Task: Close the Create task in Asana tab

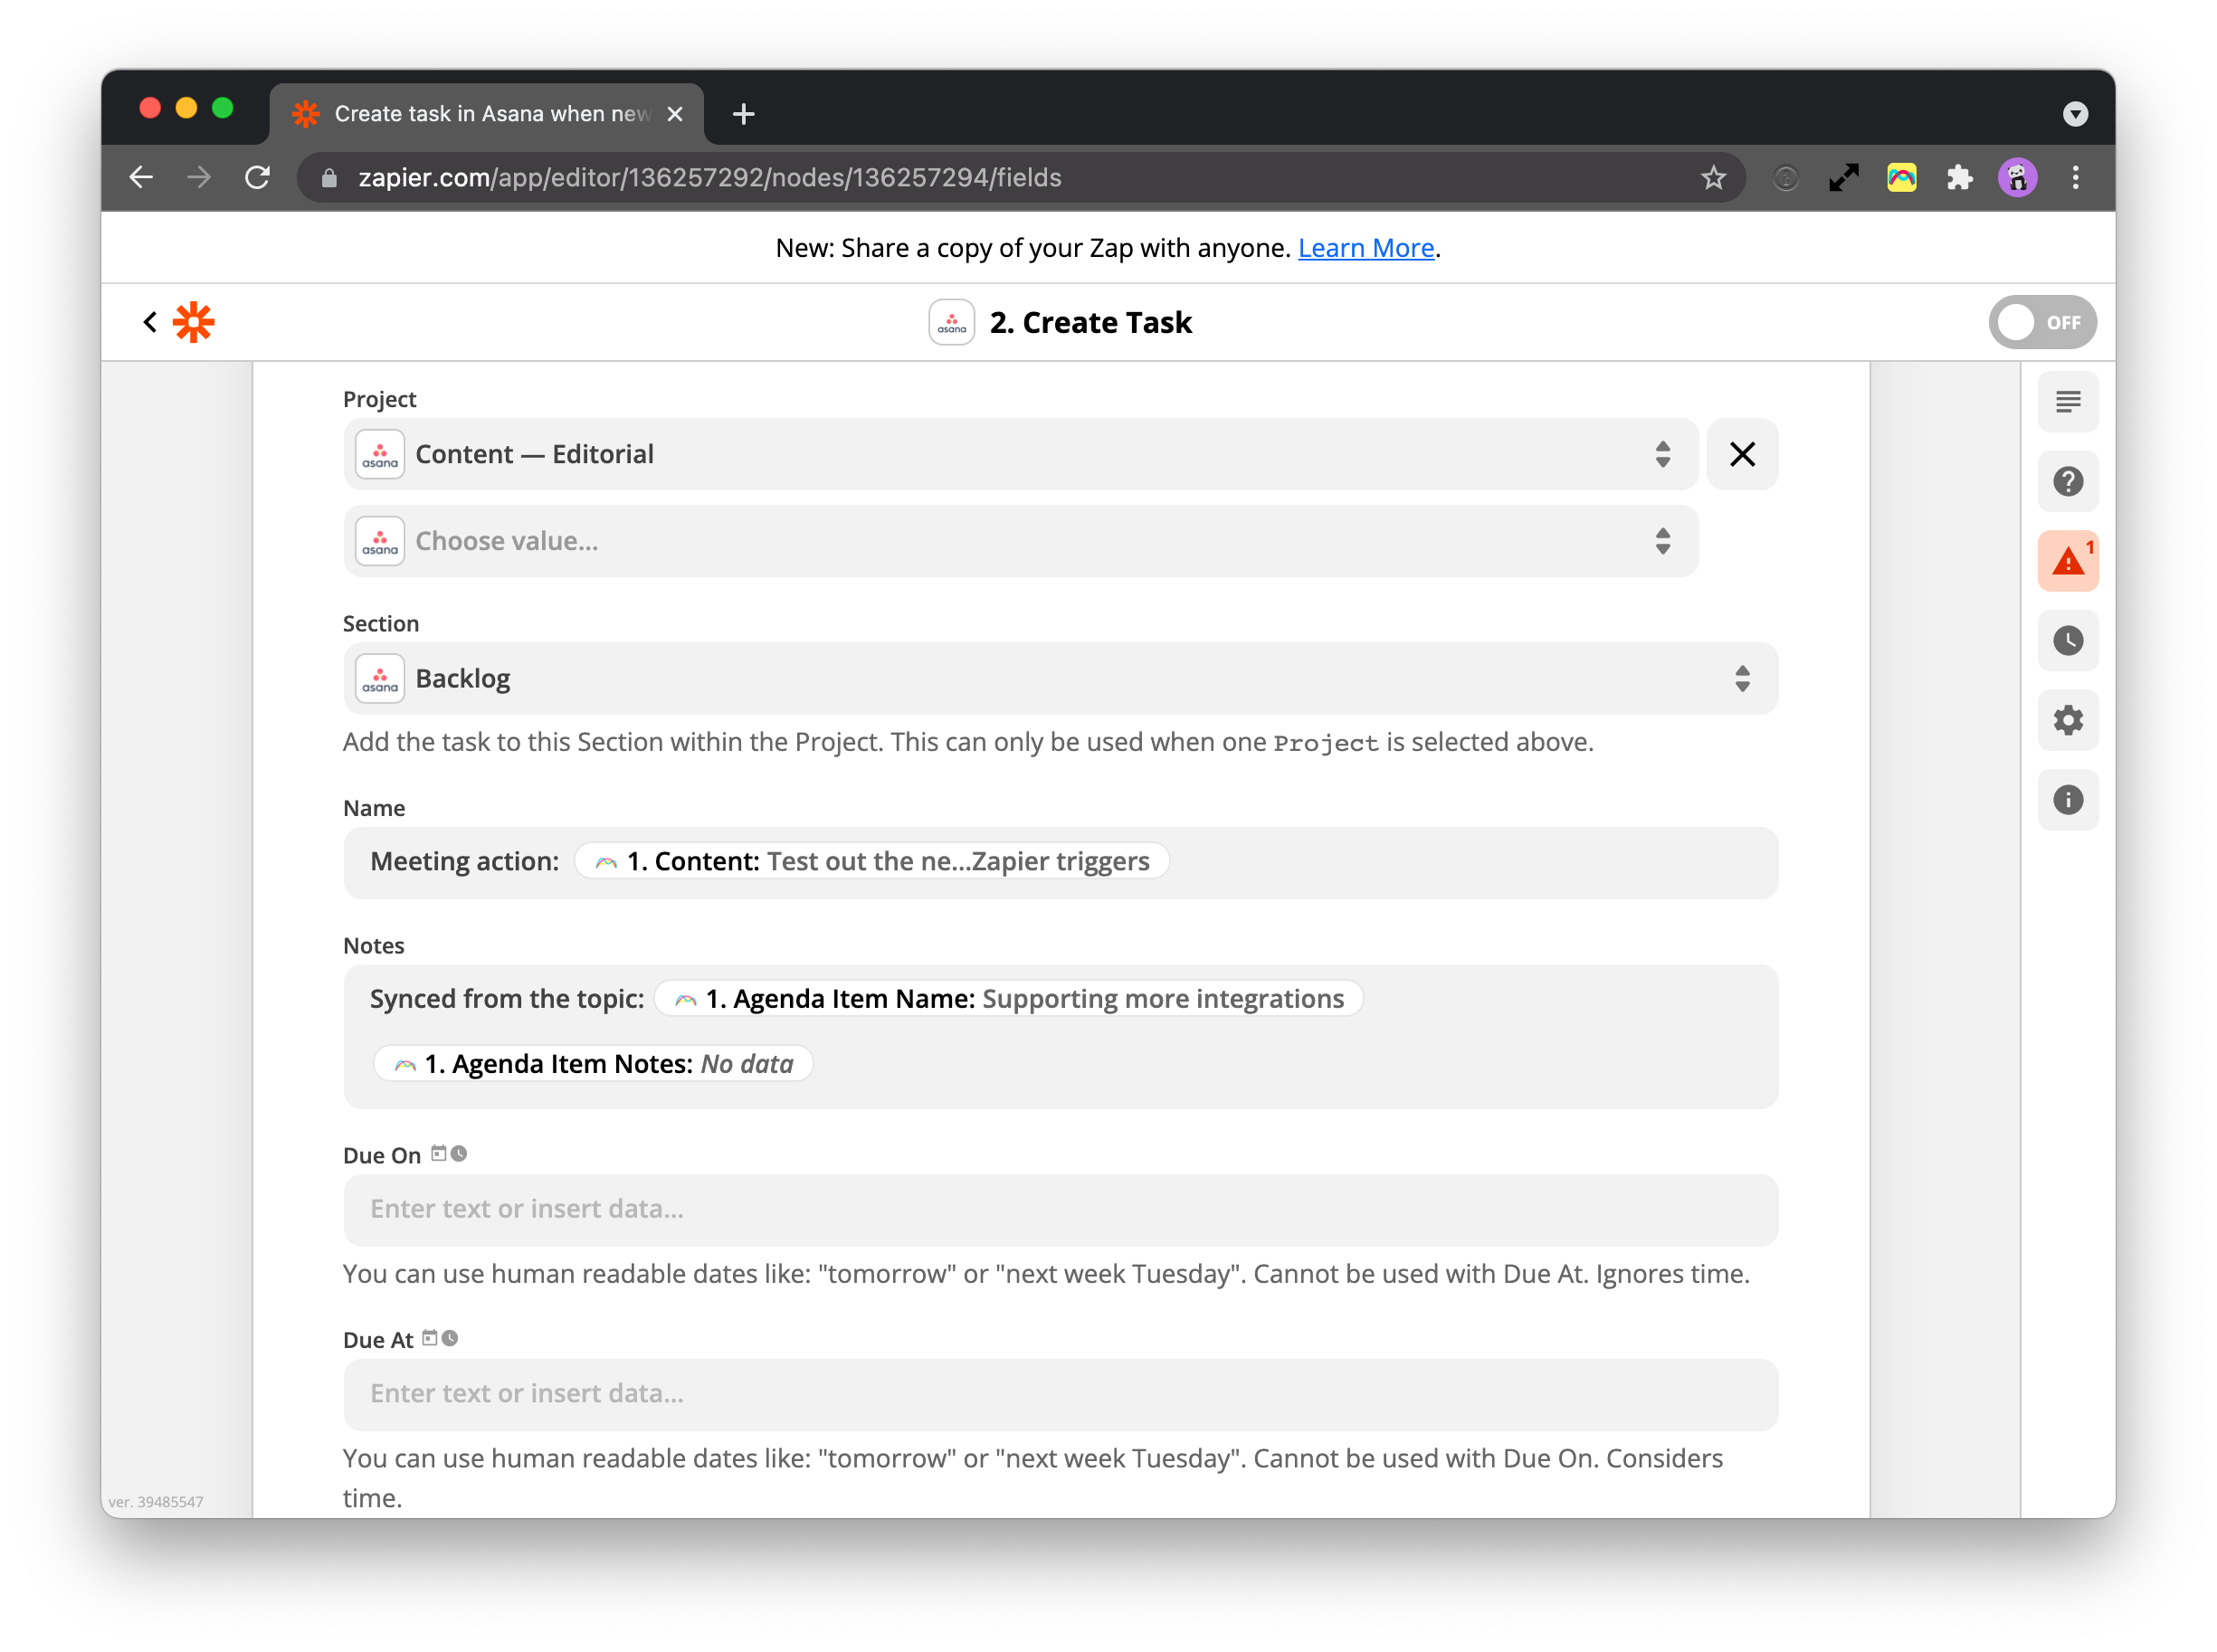Action: tap(675, 113)
